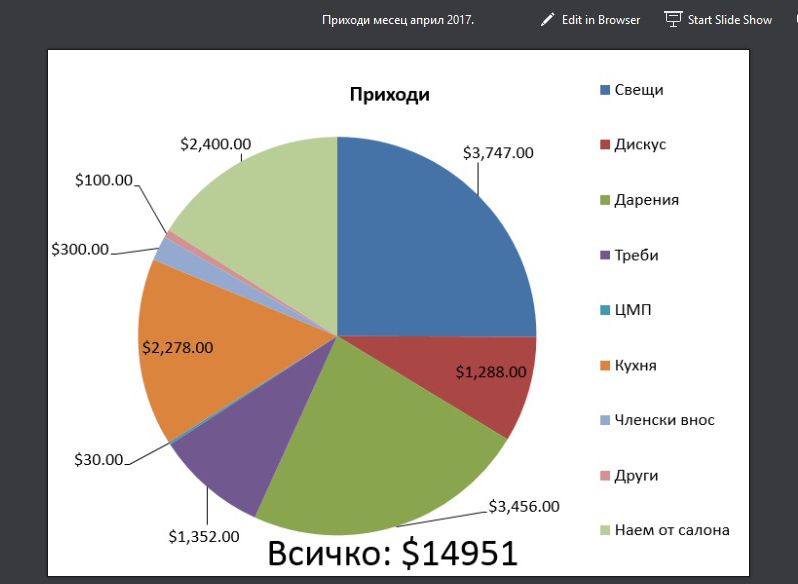Click the Всичко: $14951 total text
Viewport: 798px width, 584px height.
(392, 553)
